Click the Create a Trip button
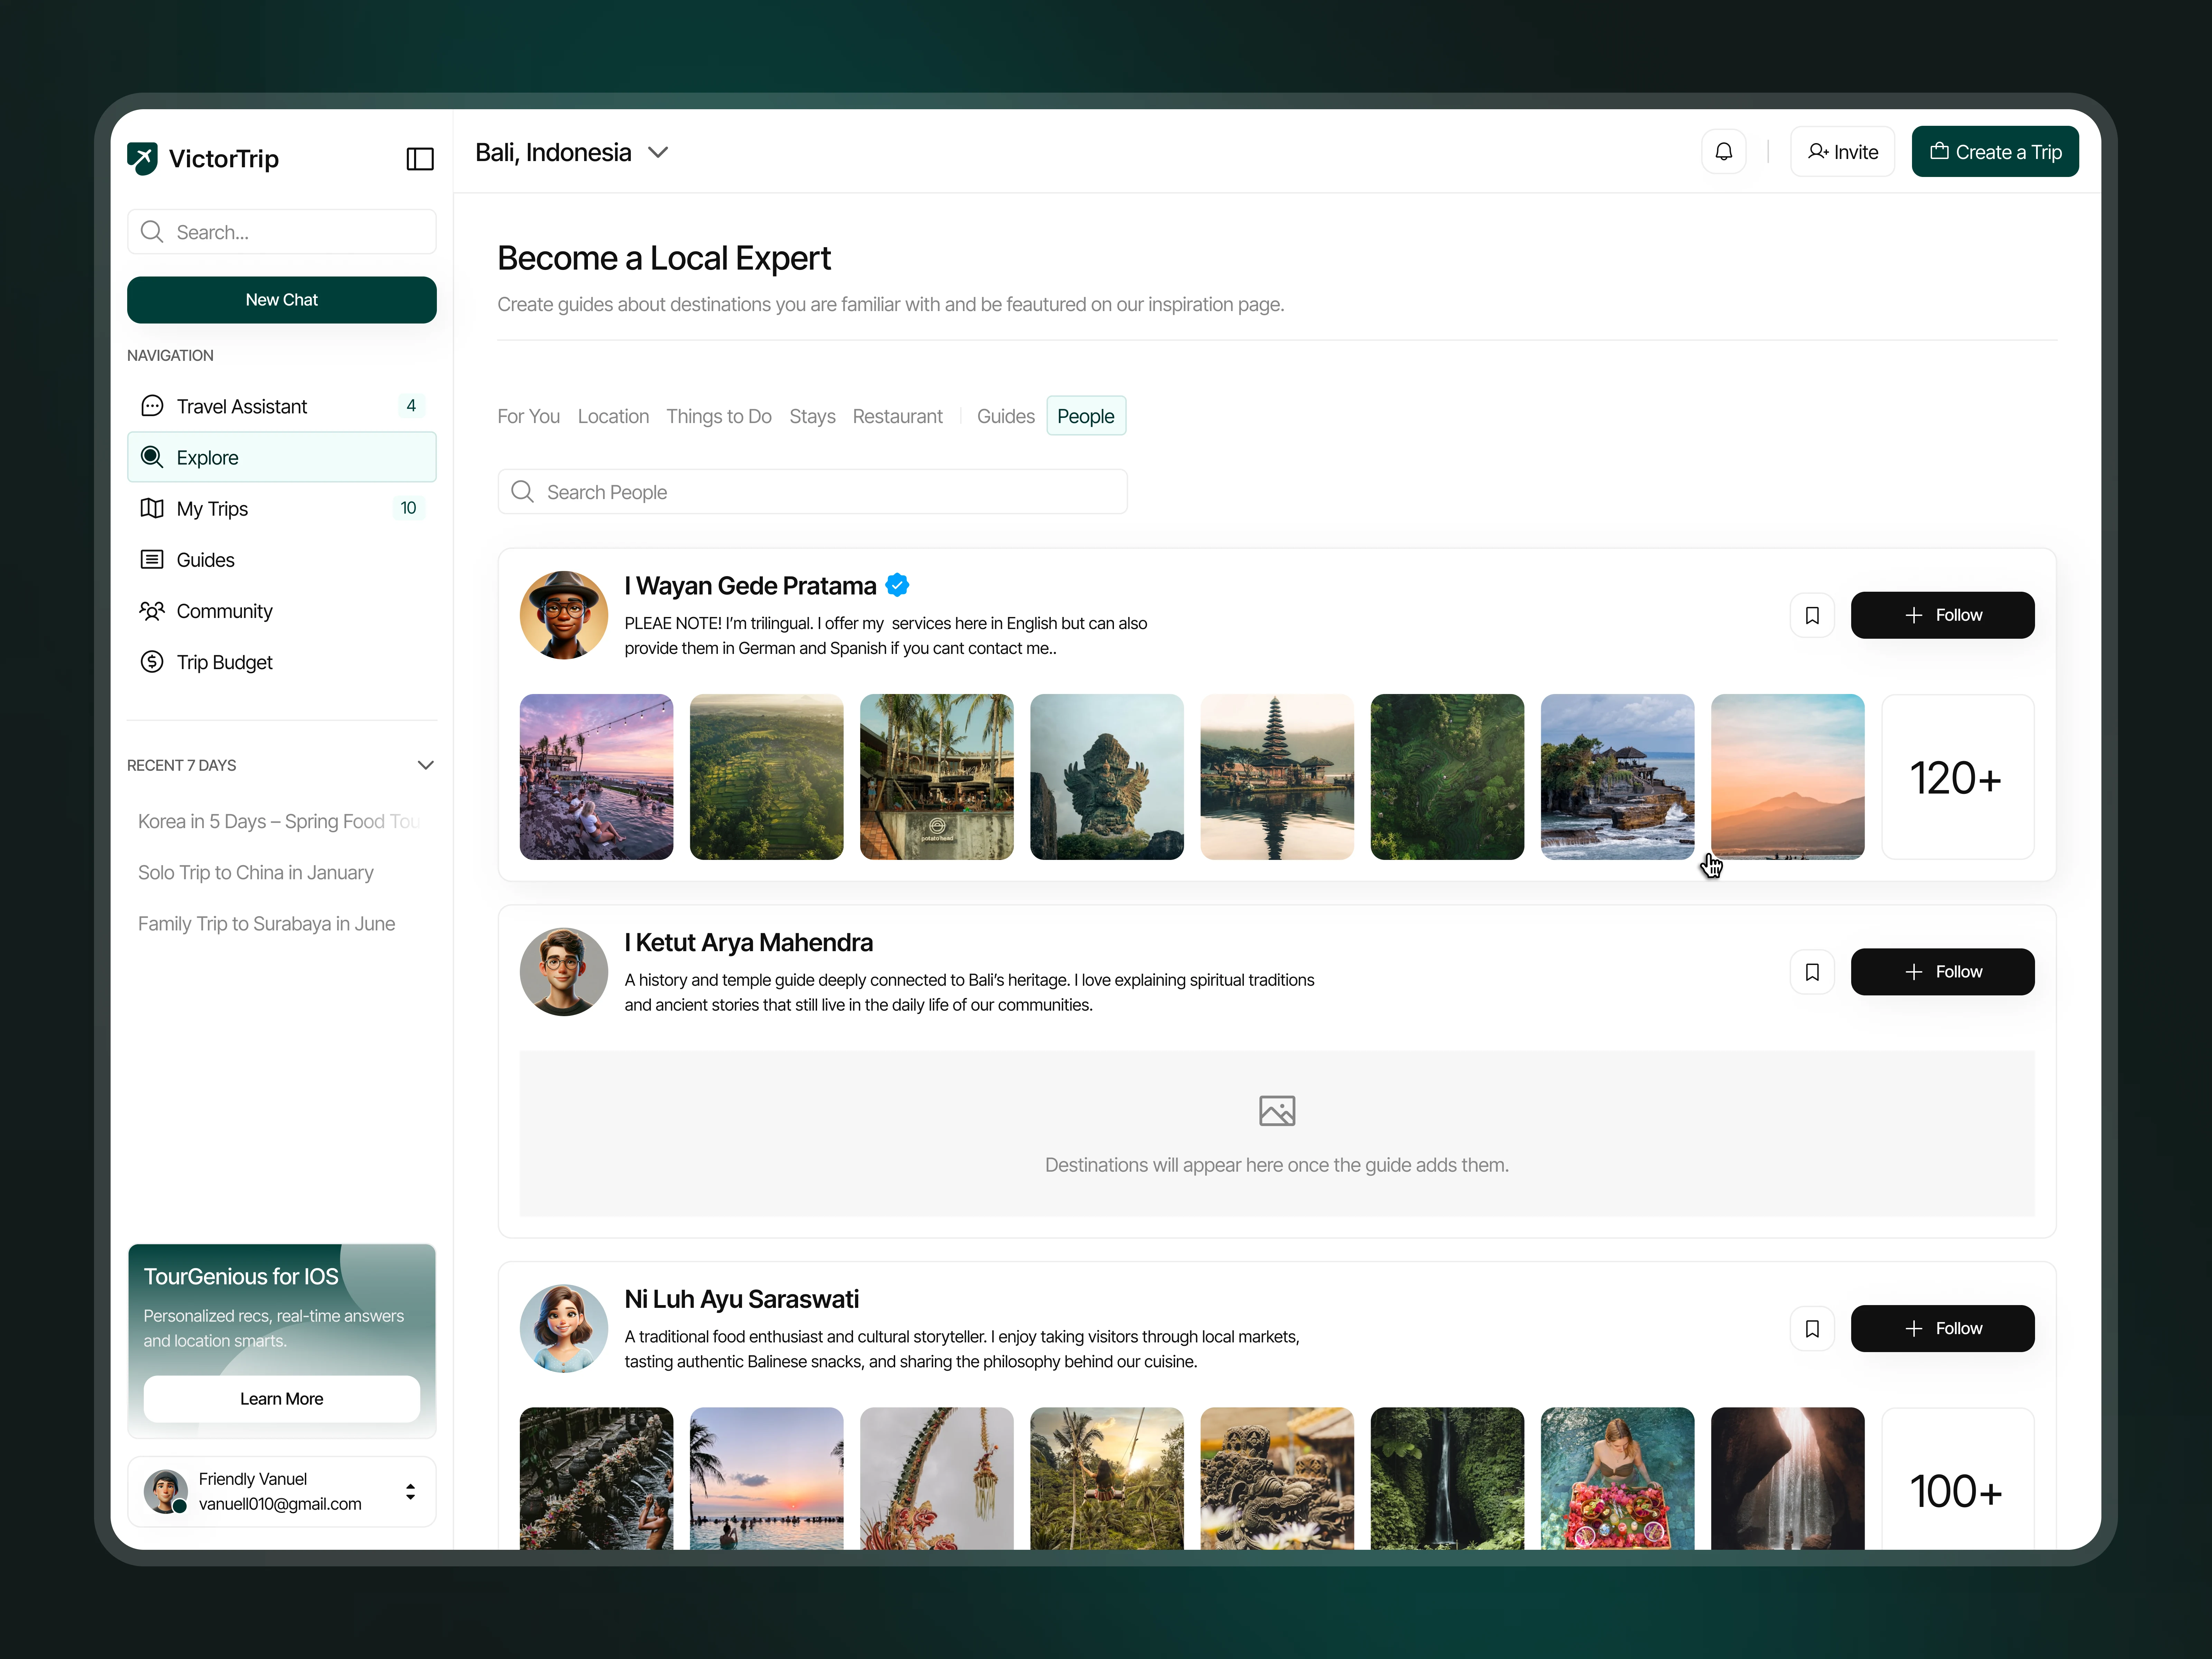Viewport: 2212px width, 1659px height. tap(1995, 152)
